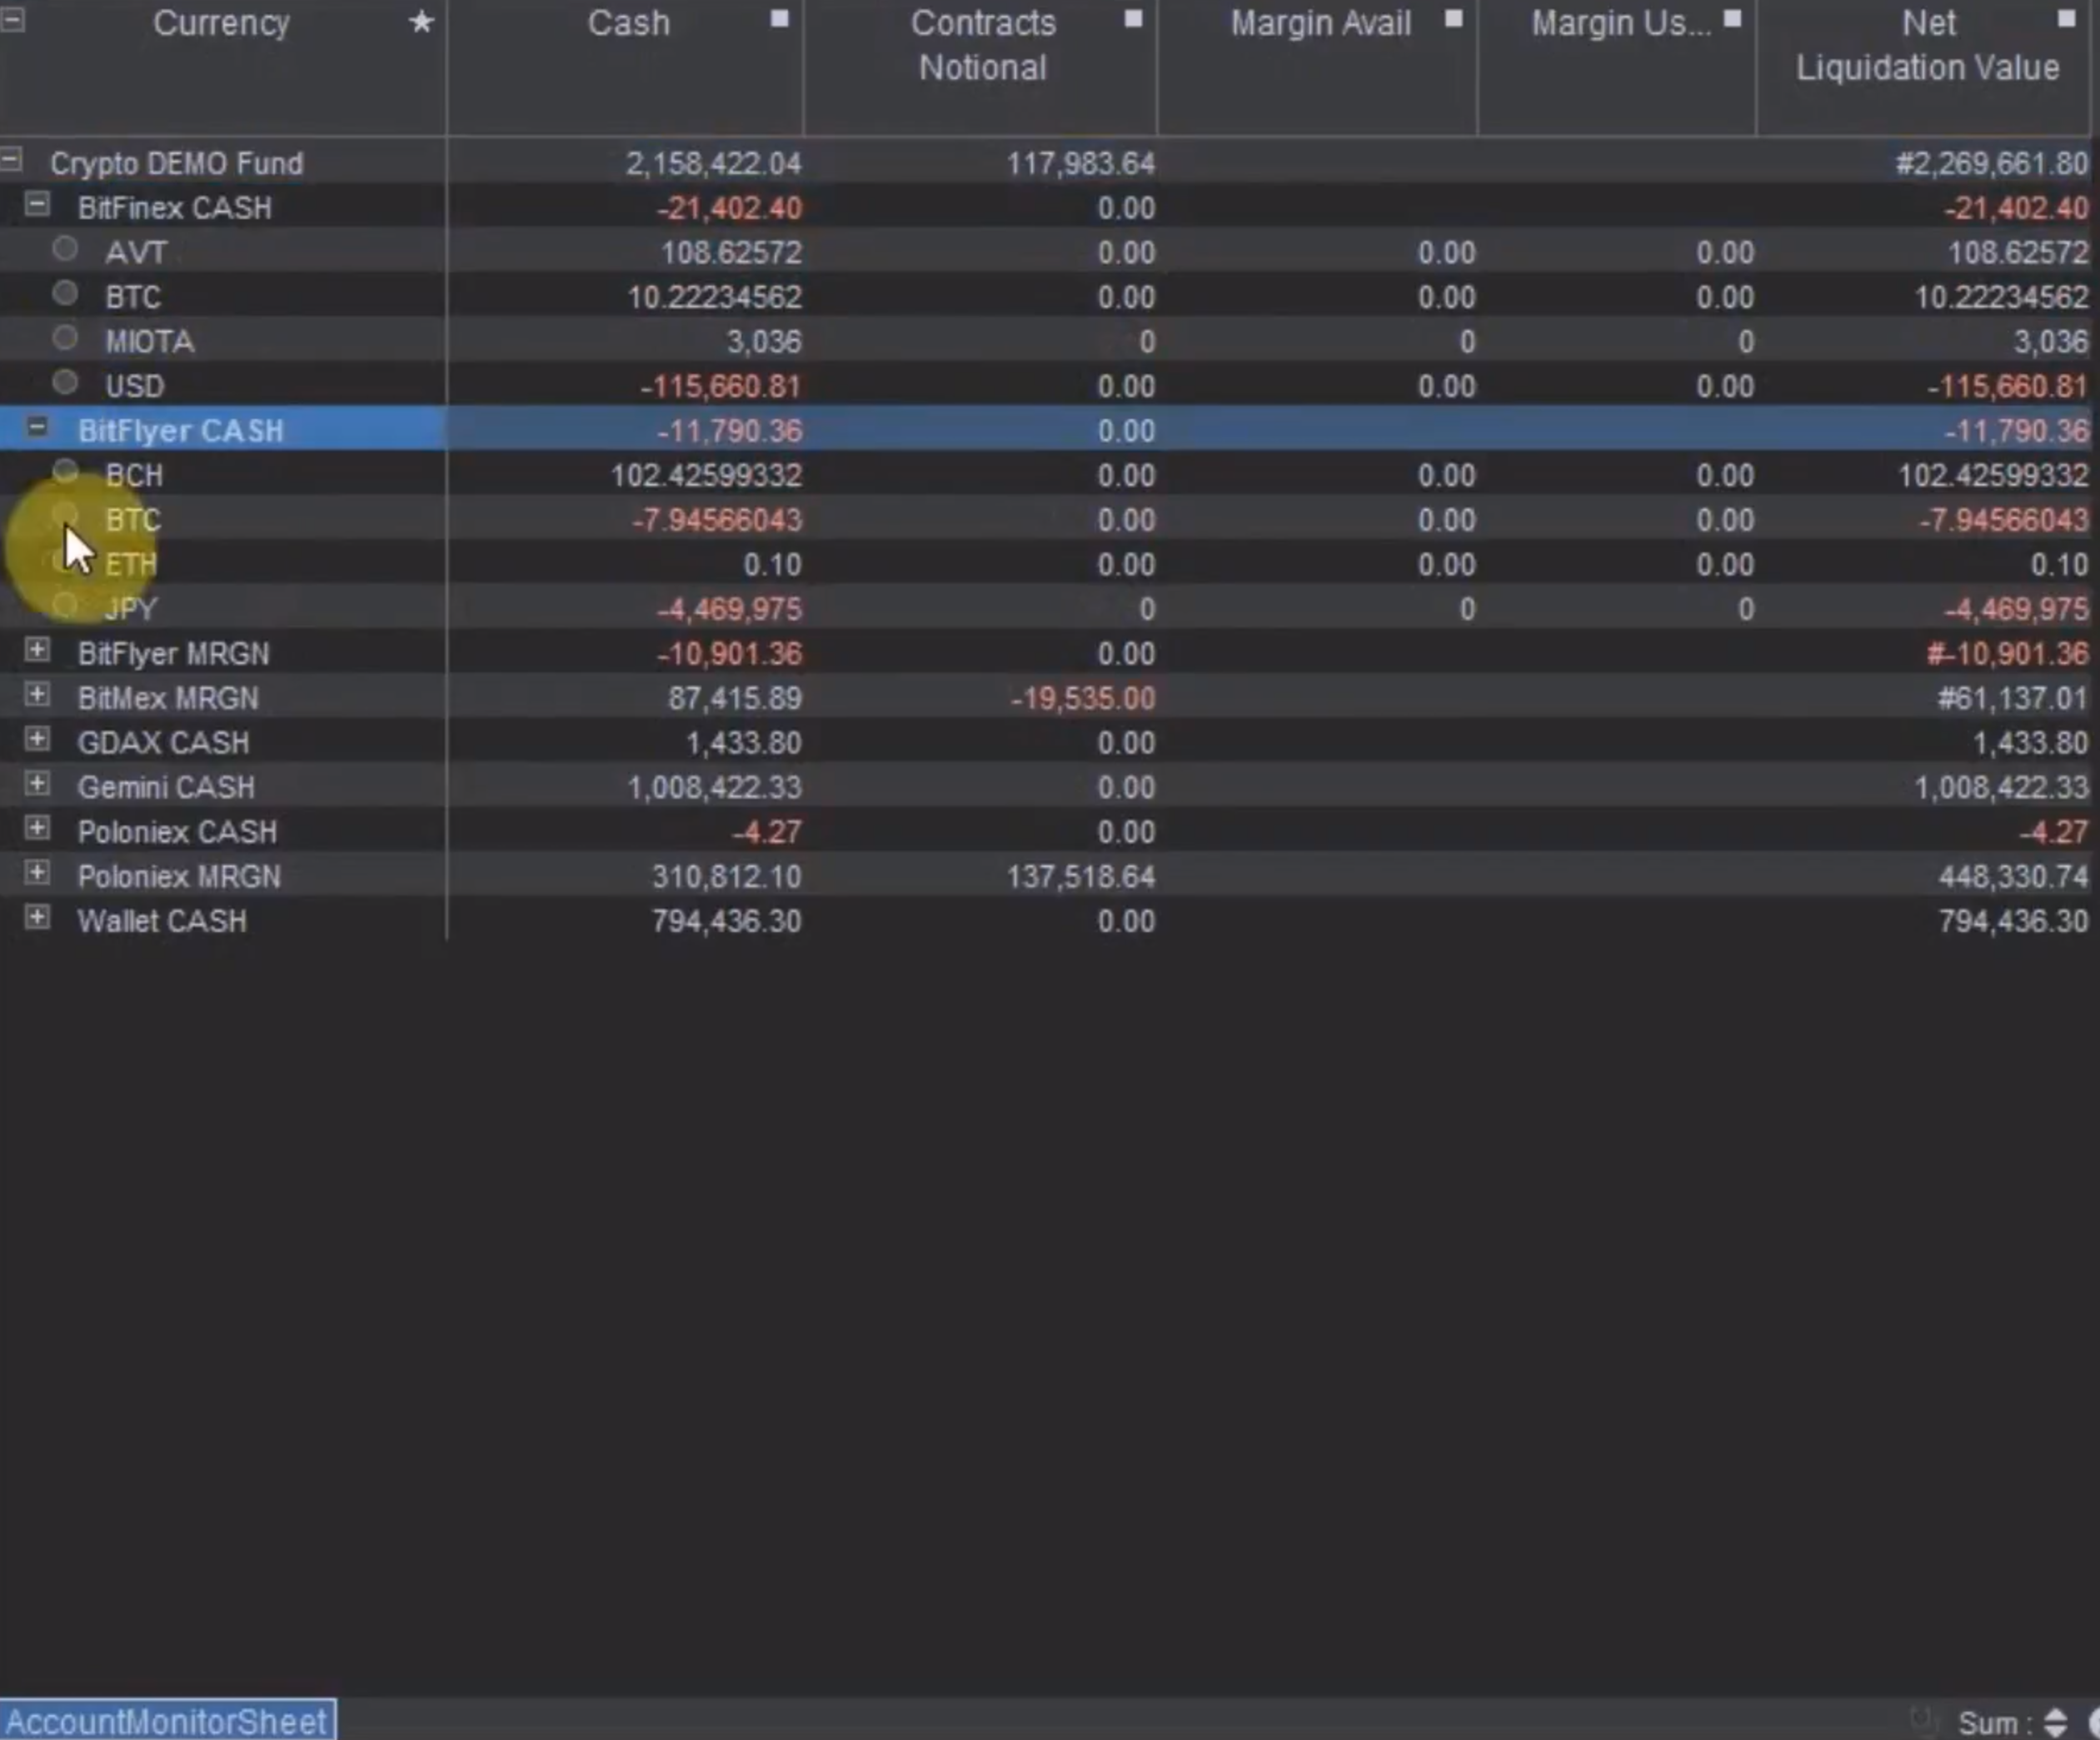This screenshot has height=1740, width=2100.
Task: Sort by the Cash column header
Action: tap(628, 23)
